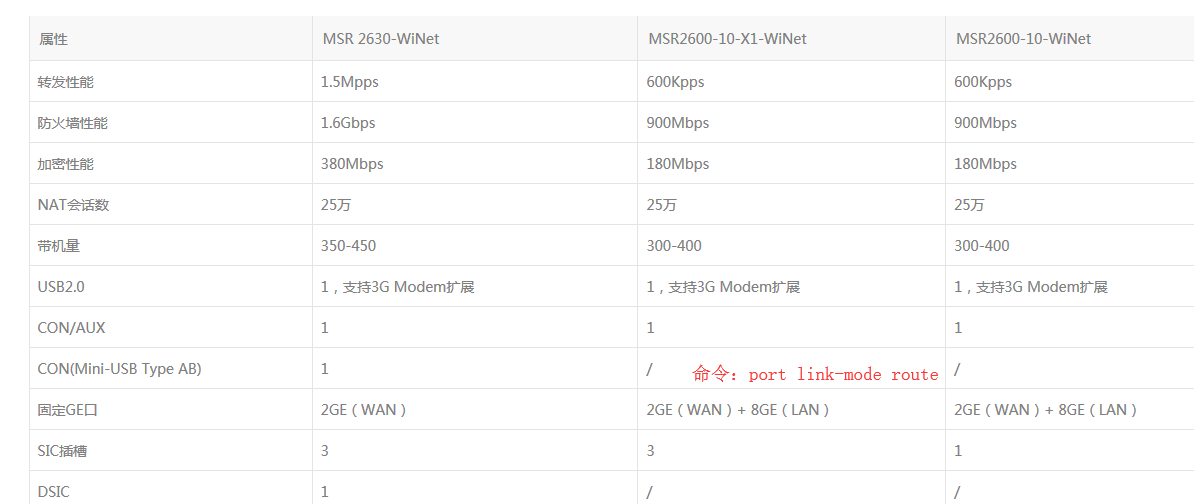
Task: Select the SIC插槽 row label
Action: coord(62,451)
